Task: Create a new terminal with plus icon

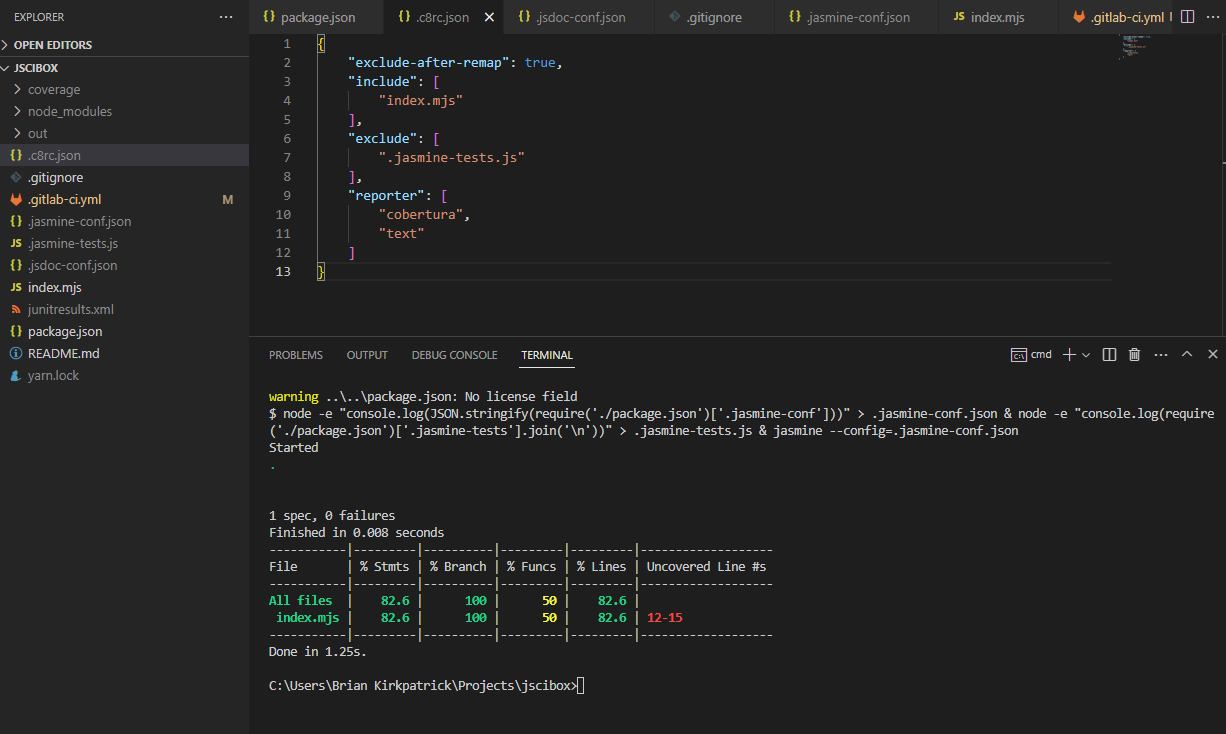Action: pyautogui.click(x=1068, y=354)
